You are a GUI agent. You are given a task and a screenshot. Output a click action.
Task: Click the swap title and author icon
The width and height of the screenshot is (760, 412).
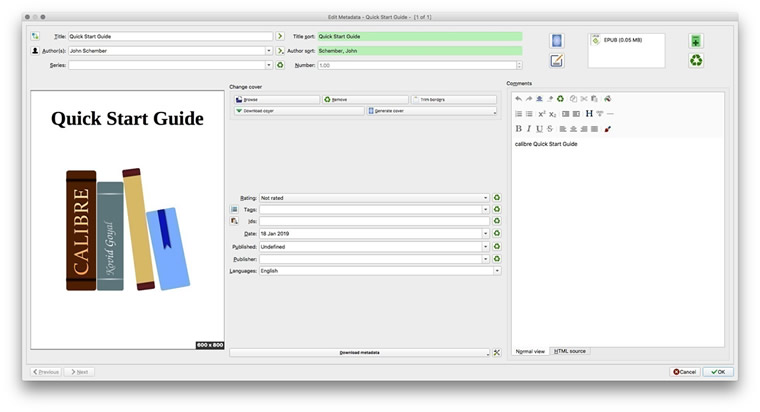click(35, 36)
